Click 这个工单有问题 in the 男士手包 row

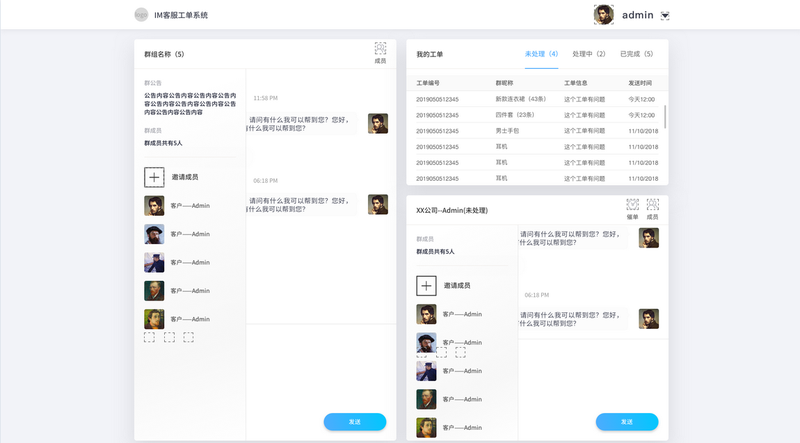(584, 131)
